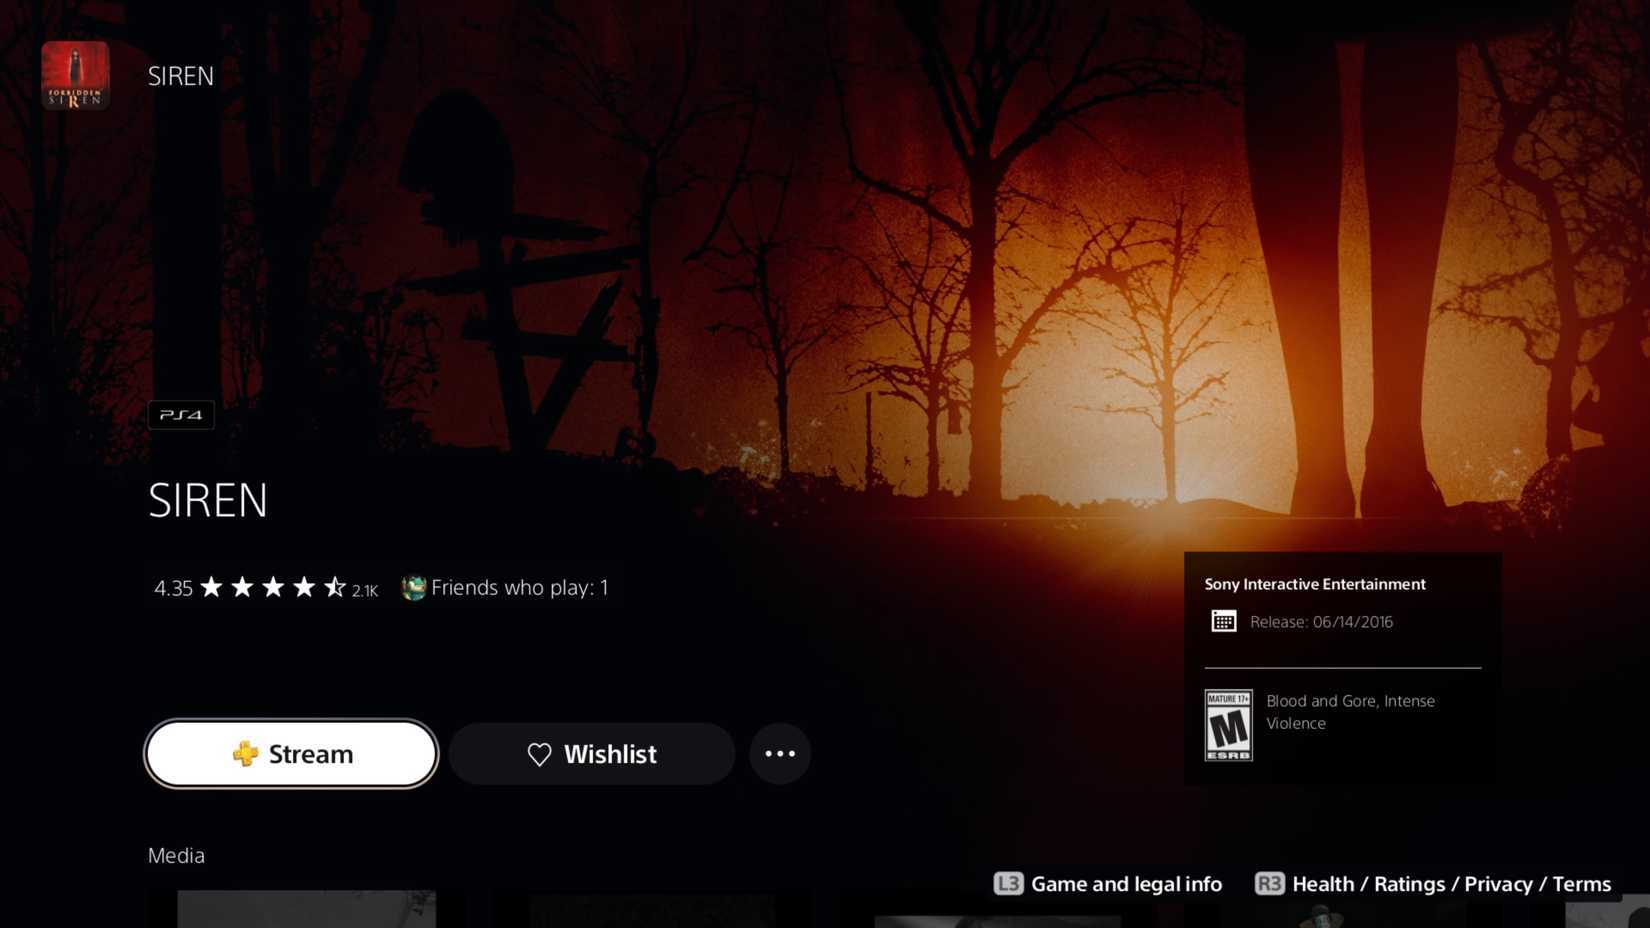
Task: Click the five-star rating display
Action: [x=272, y=587]
